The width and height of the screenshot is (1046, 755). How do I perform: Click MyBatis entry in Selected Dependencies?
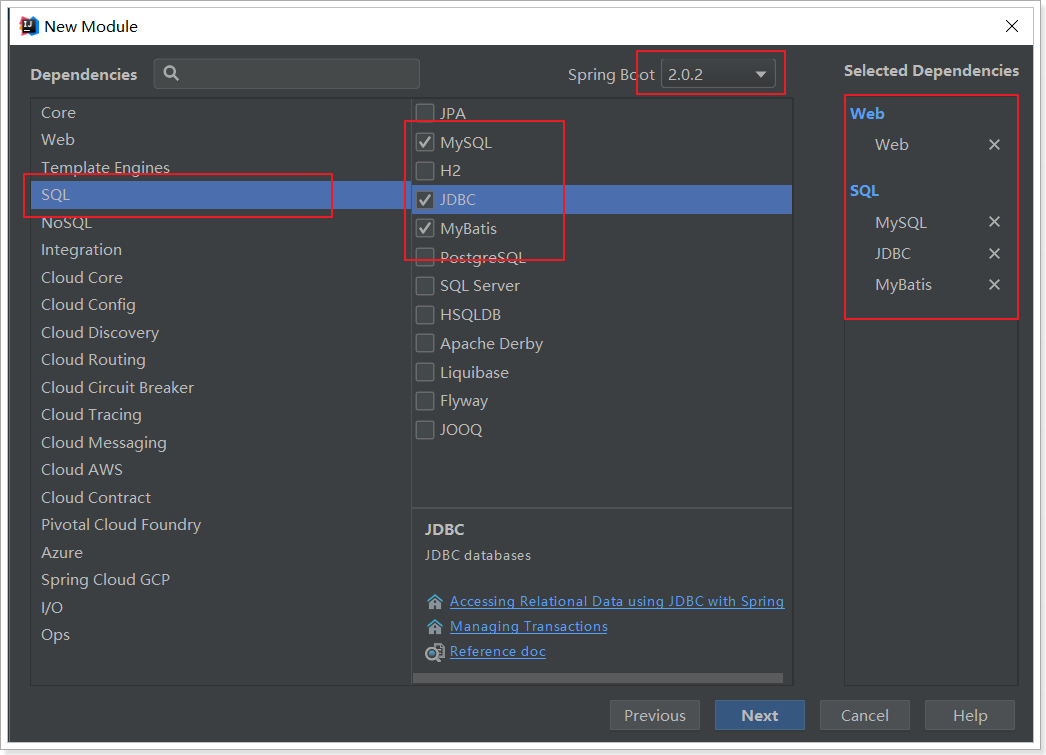(903, 285)
